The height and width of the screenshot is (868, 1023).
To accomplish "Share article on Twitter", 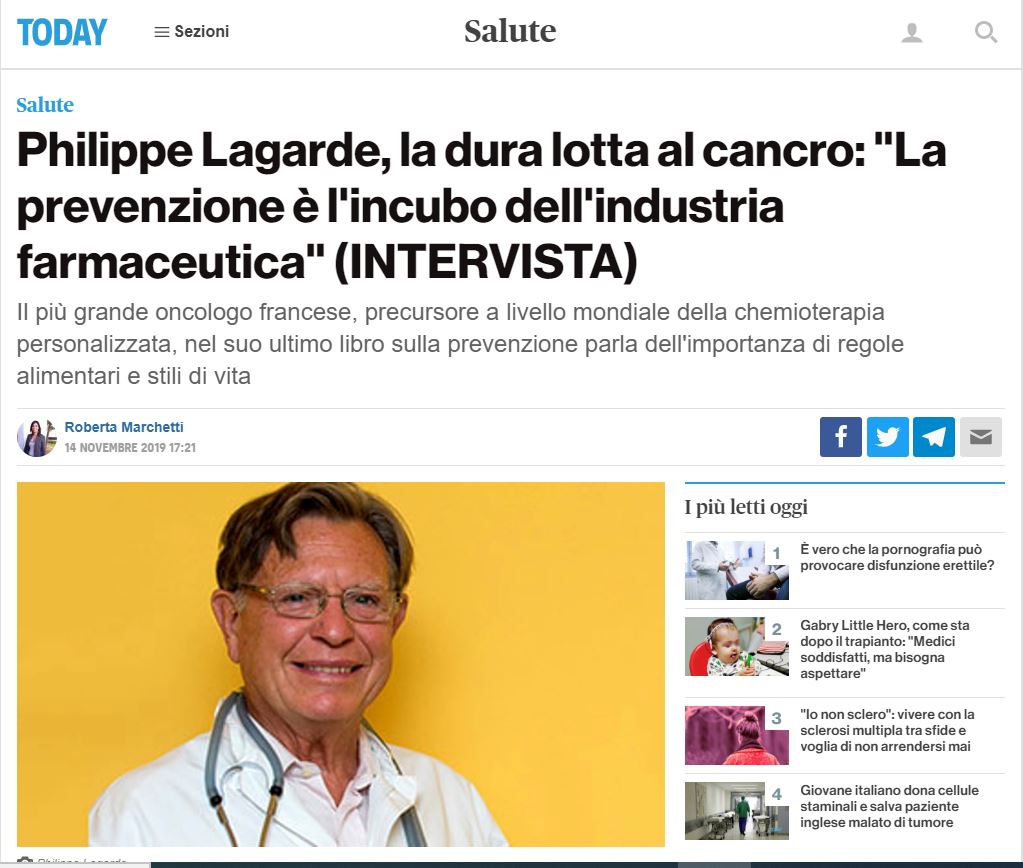I will point(887,437).
